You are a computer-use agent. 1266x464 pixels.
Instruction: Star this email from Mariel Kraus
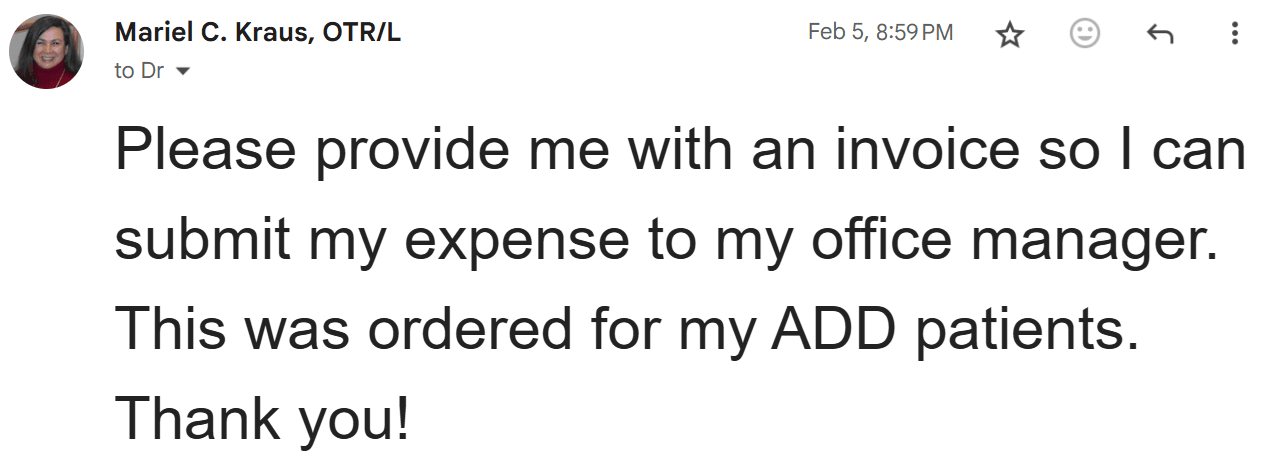point(1011,35)
